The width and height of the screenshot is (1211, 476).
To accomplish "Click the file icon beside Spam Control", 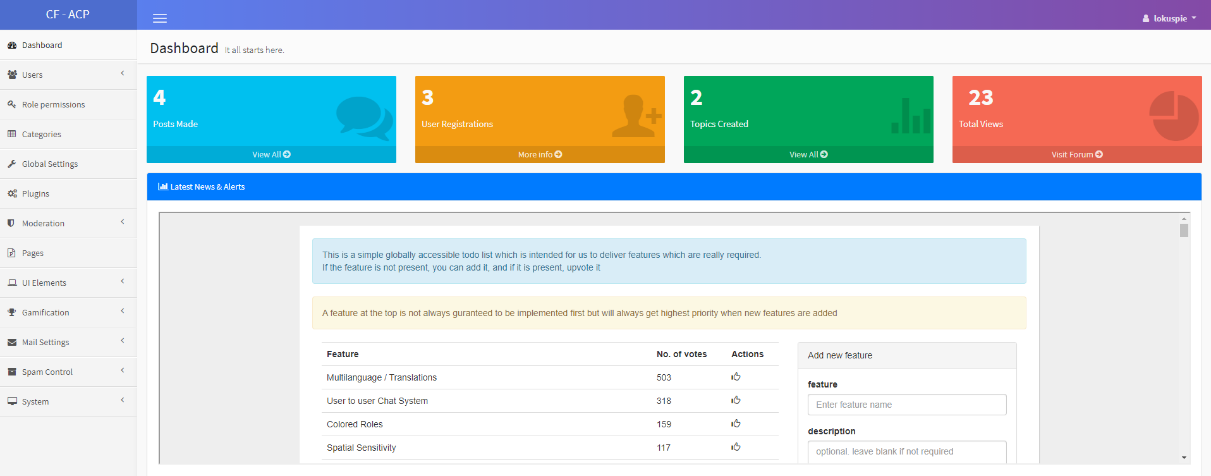I will (x=12, y=372).
